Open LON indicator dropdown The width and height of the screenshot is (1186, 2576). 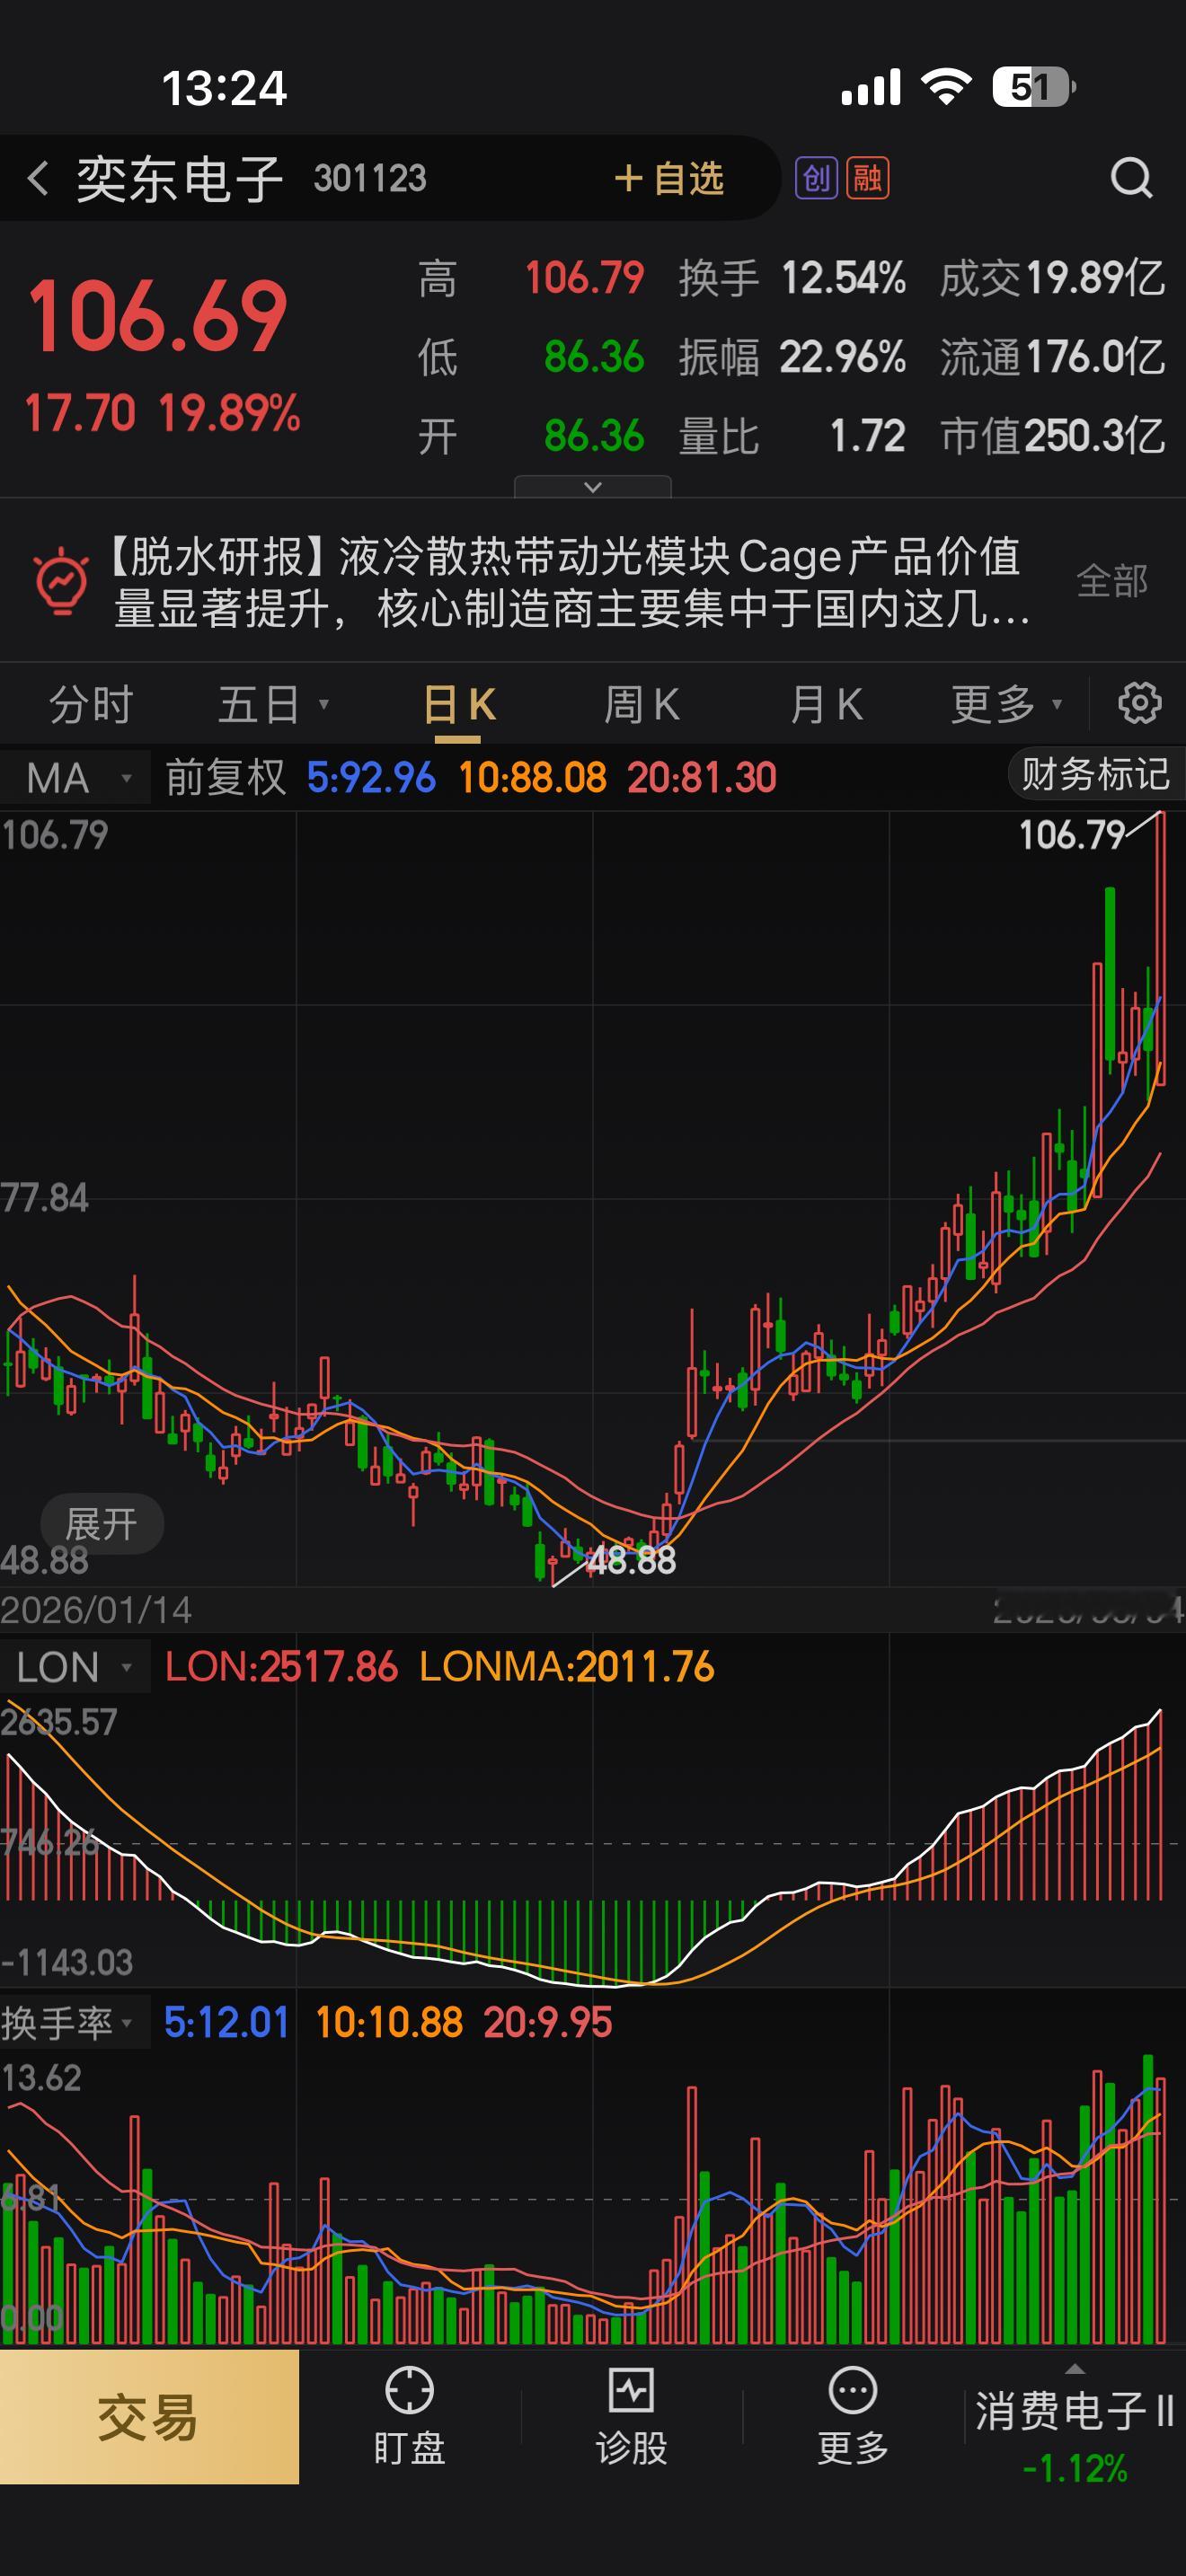click(76, 1667)
